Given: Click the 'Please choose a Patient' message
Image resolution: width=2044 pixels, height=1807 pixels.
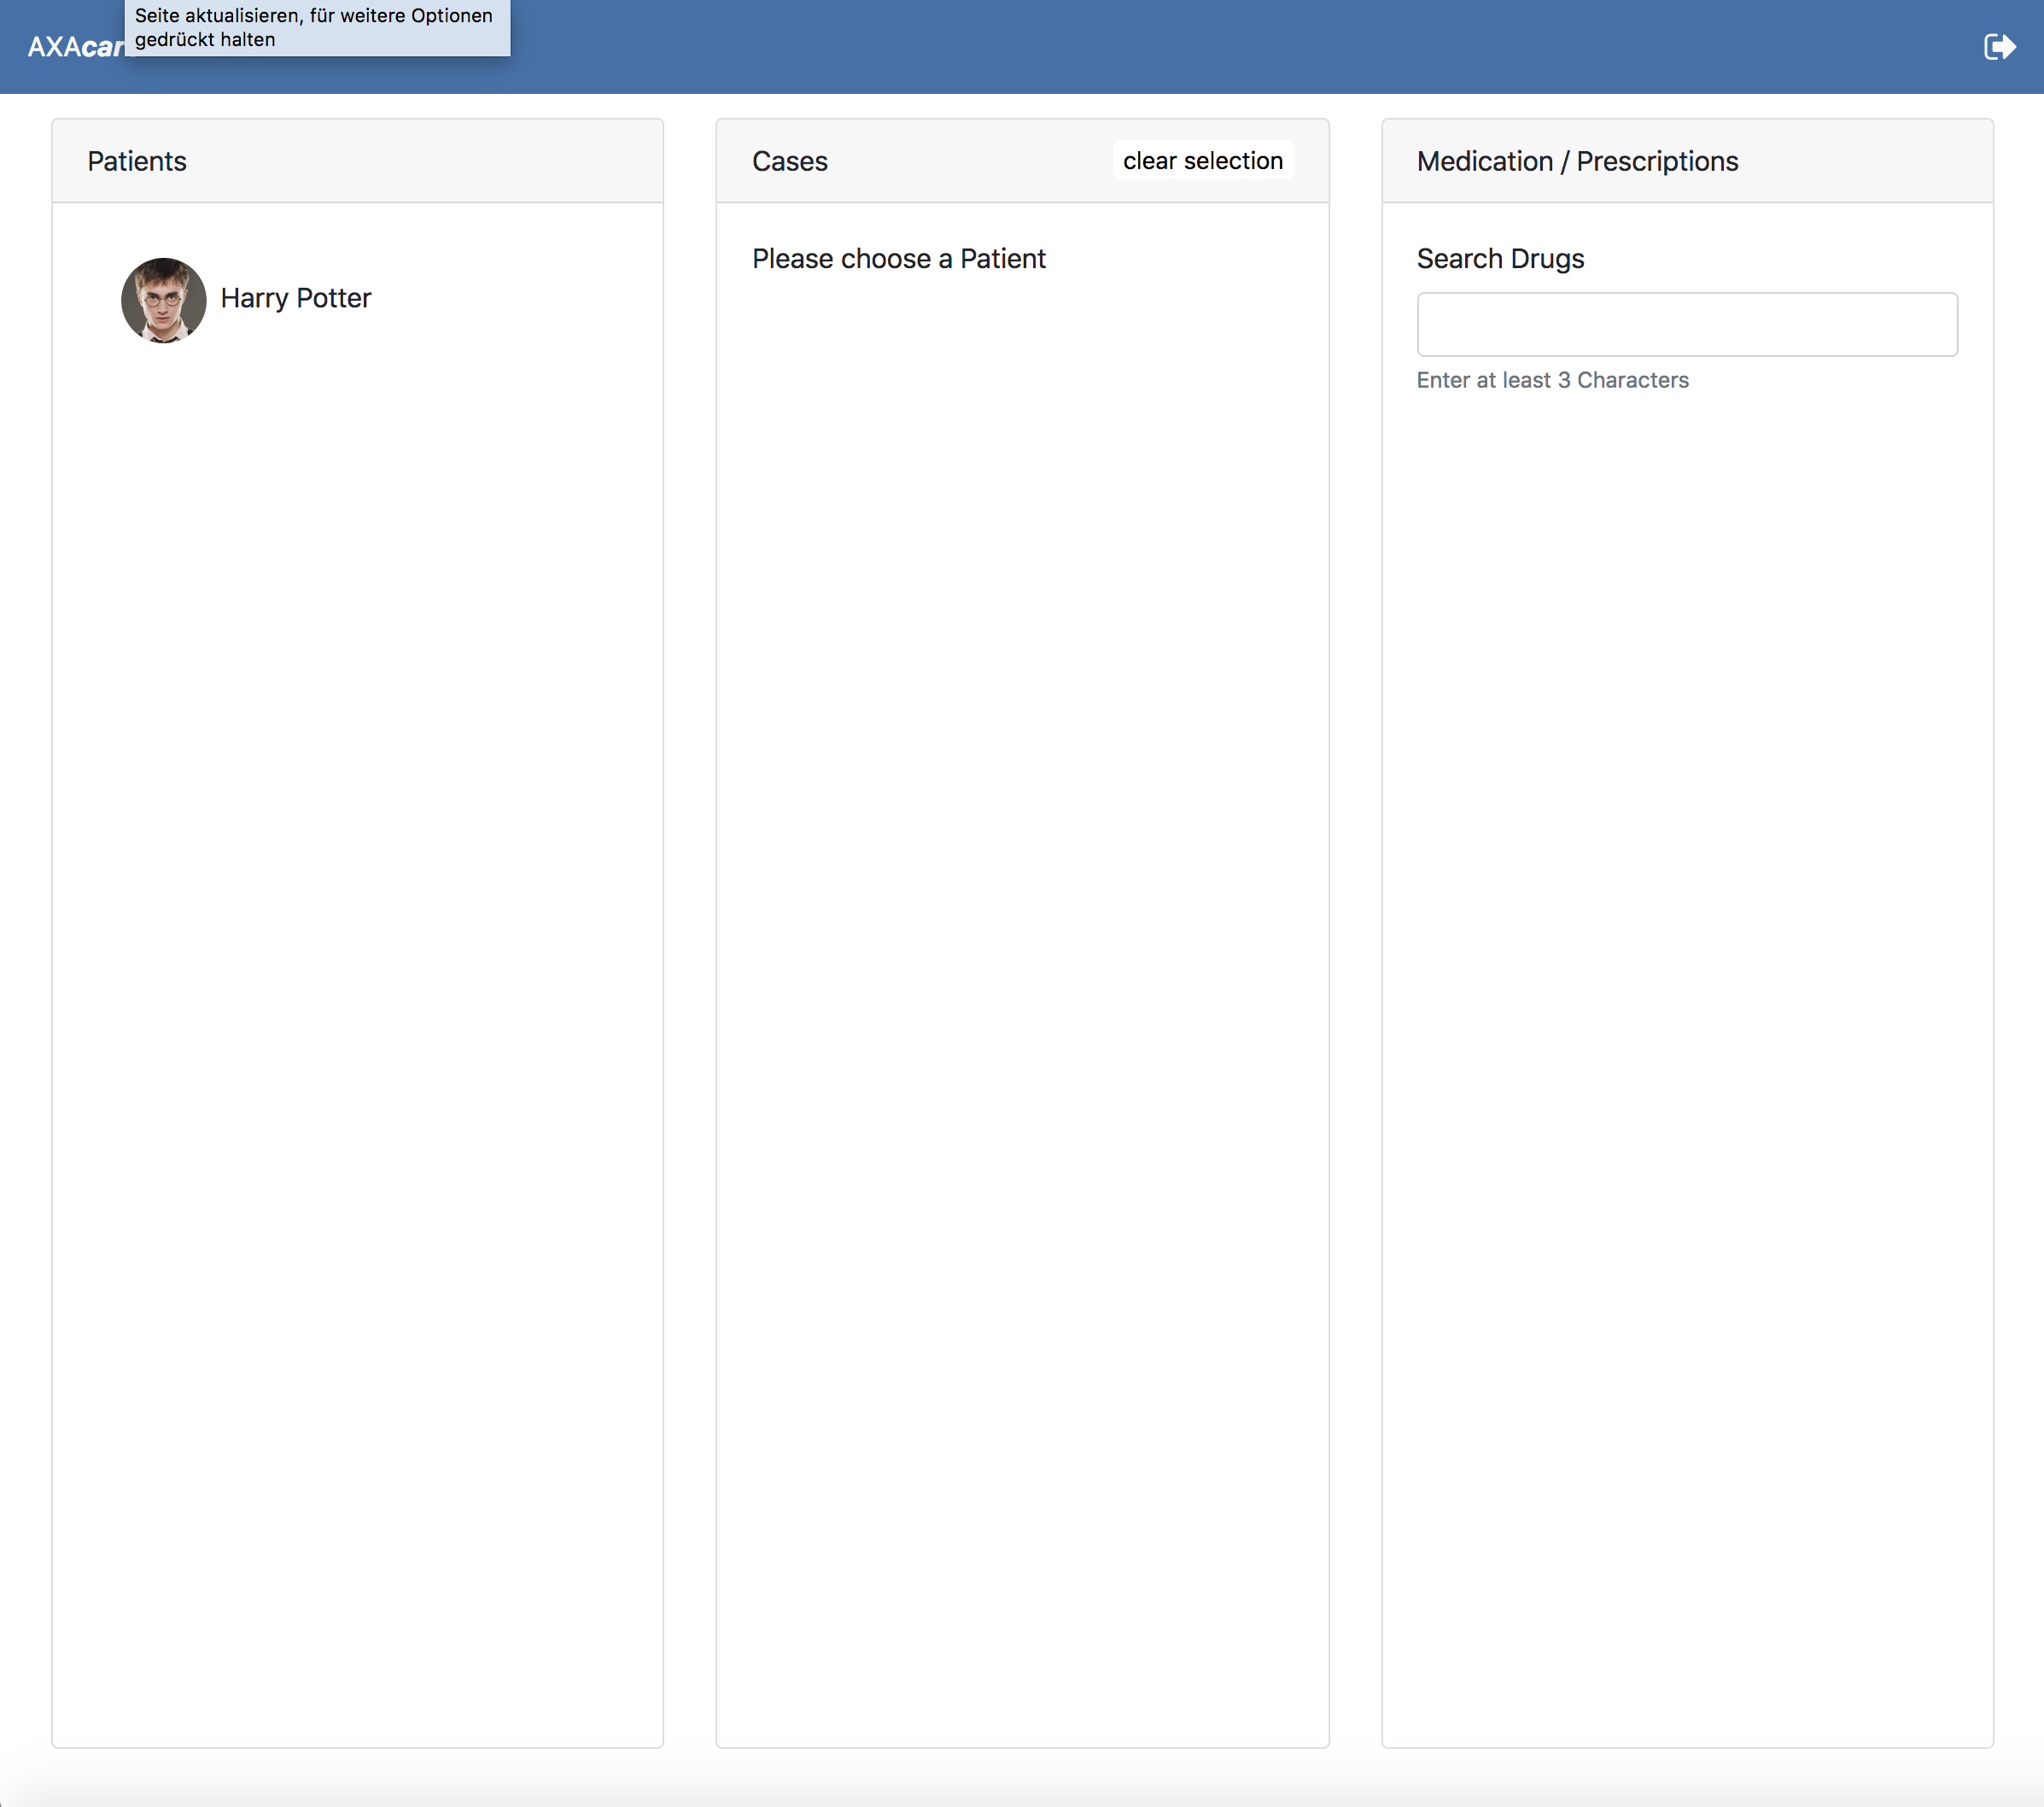Looking at the screenshot, I should pos(898,259).
